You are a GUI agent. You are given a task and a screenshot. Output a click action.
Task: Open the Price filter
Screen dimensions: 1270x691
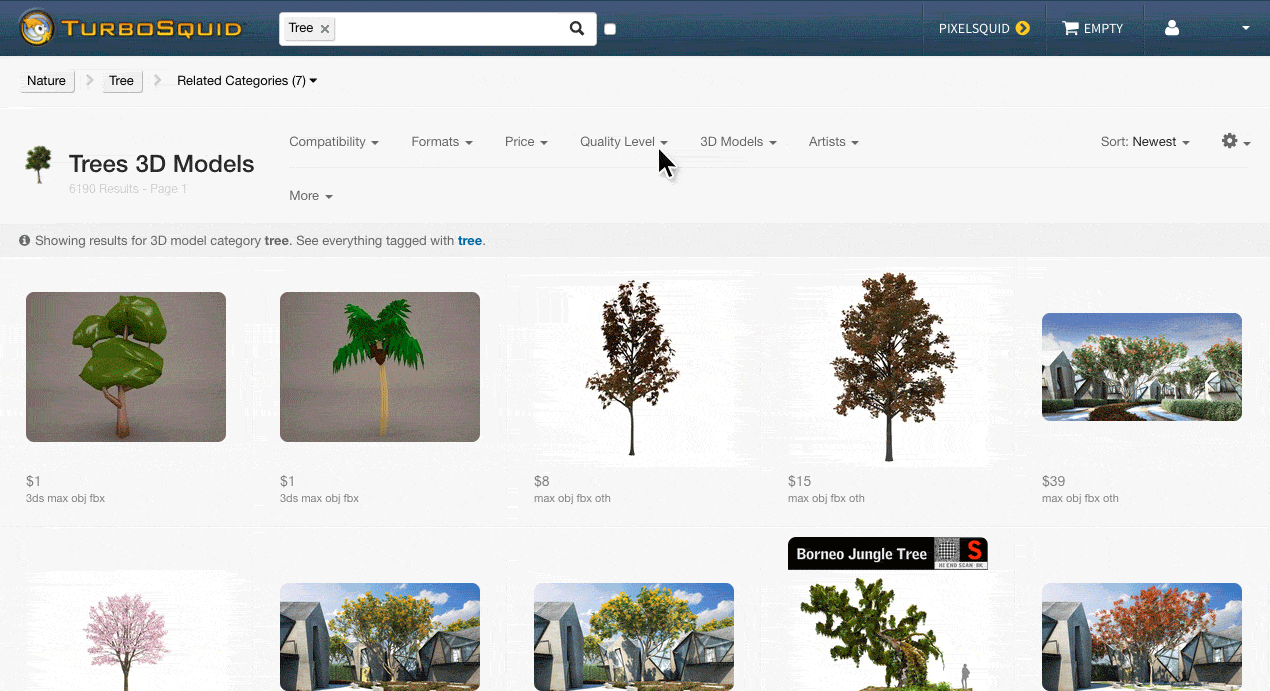tap(526, 142)
